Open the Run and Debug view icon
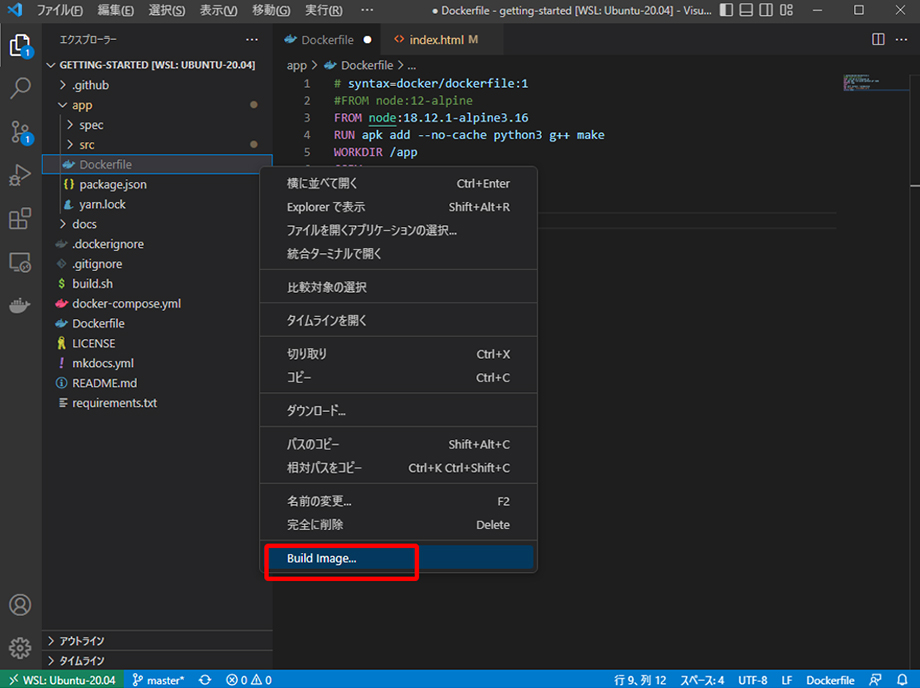This screenshot has width=920, height=688. pos(20,175)
